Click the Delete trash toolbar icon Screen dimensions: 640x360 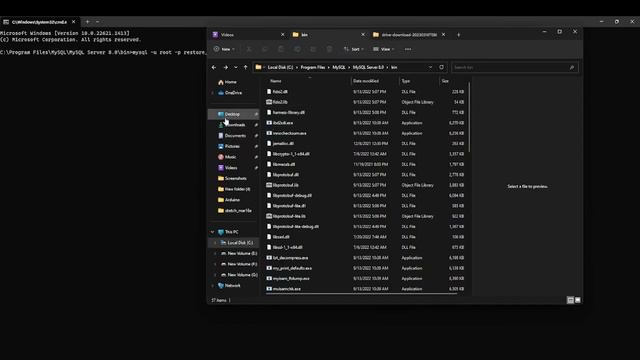pos(329,49)
